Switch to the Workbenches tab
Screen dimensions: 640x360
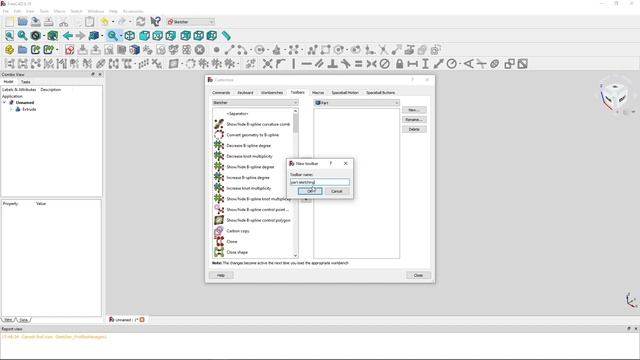click(272, 93)
